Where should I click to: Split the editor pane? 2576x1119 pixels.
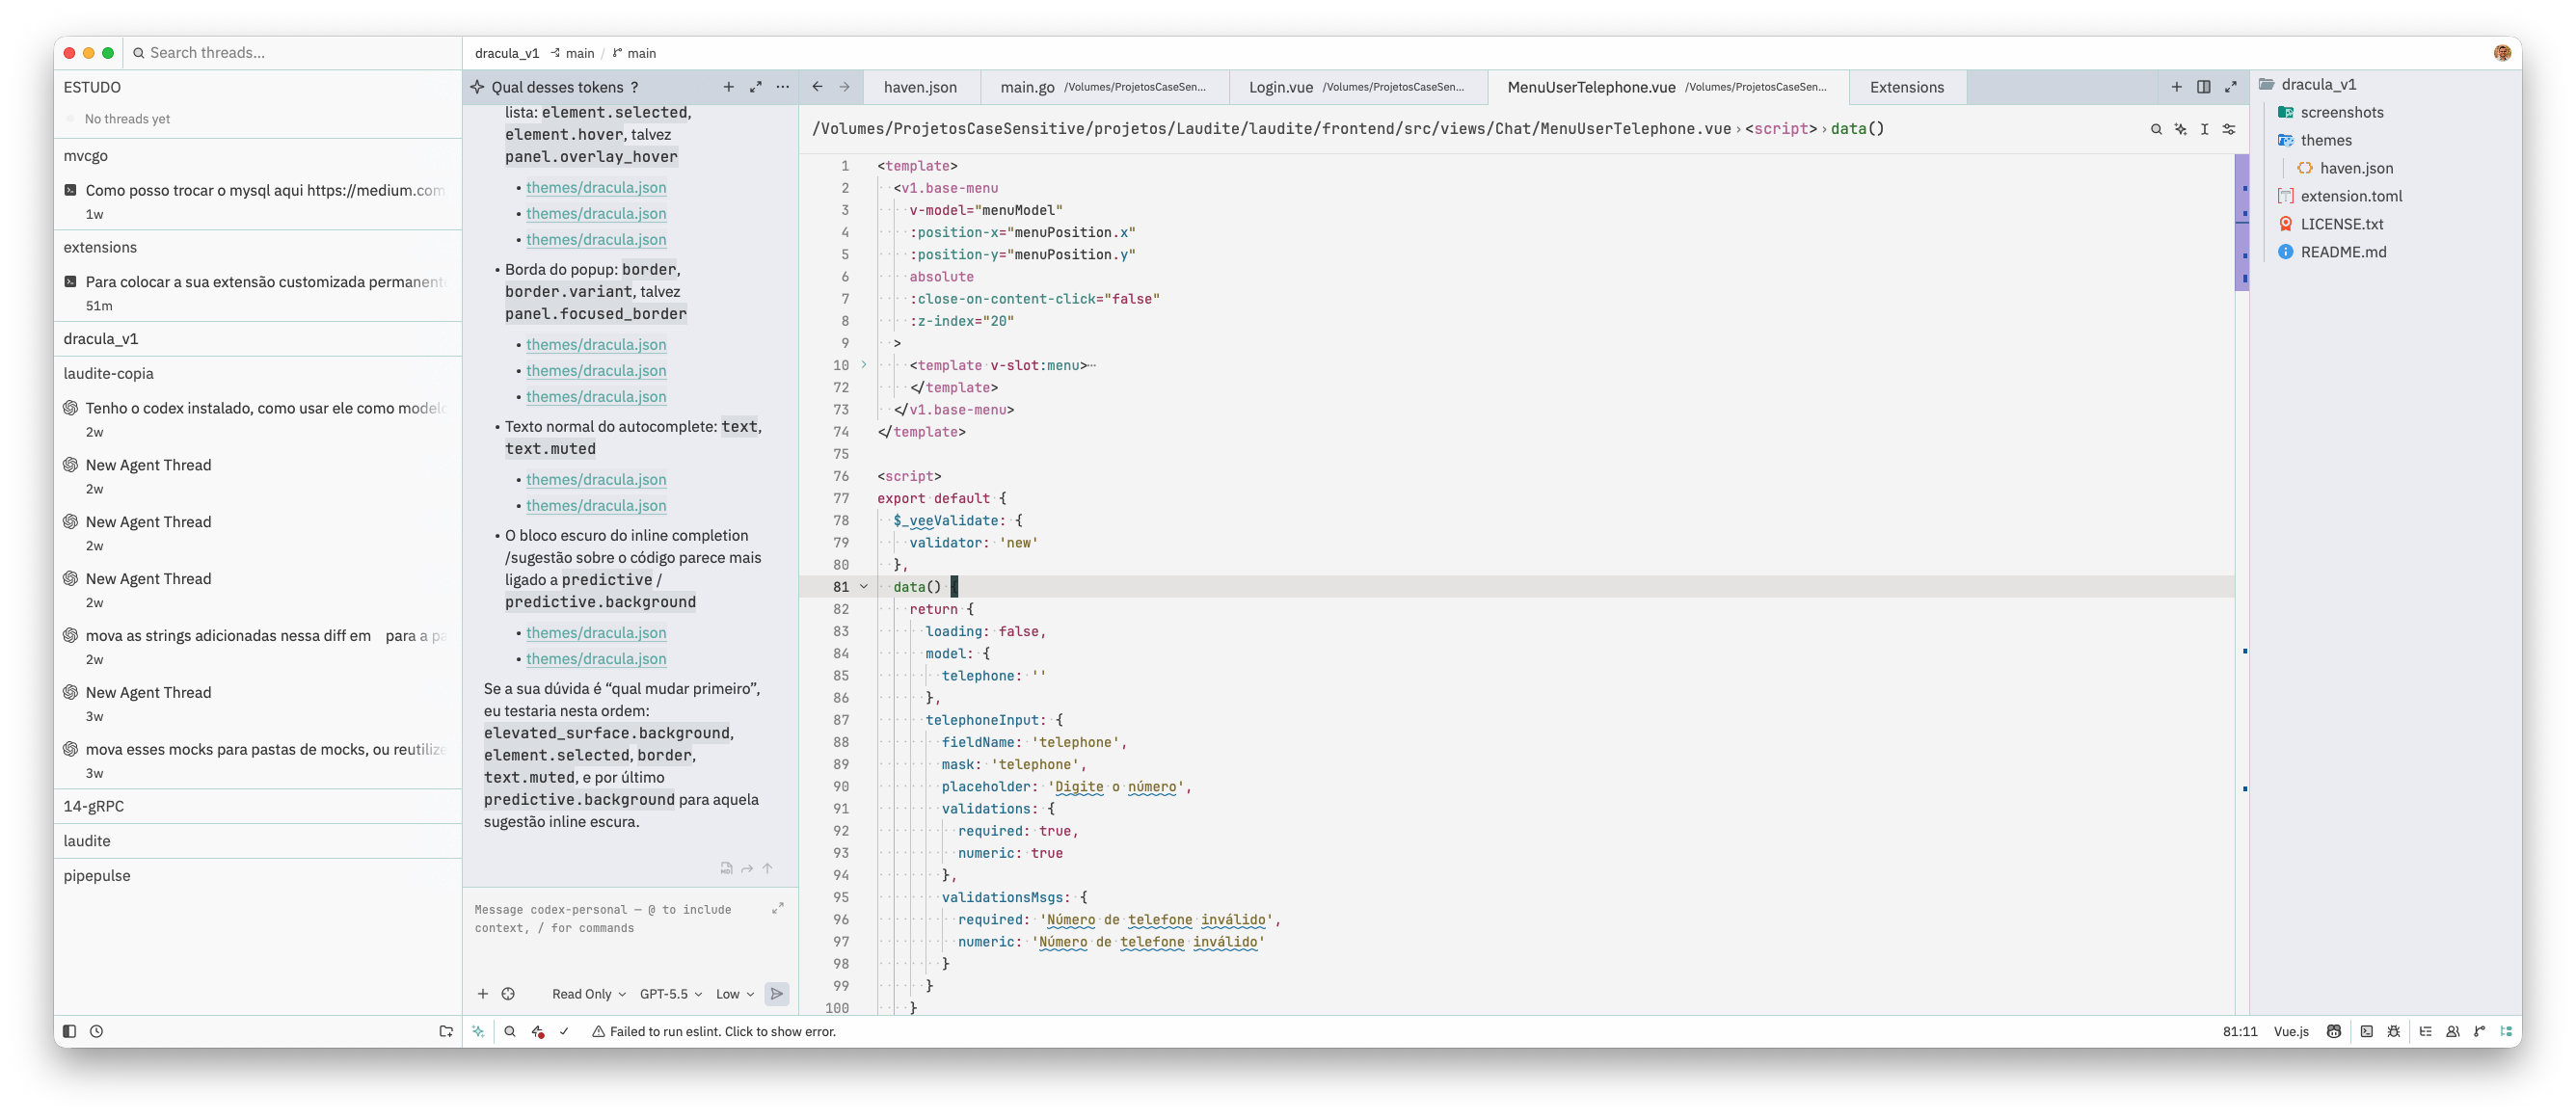pyautogui.click(x=2203, y=87)
